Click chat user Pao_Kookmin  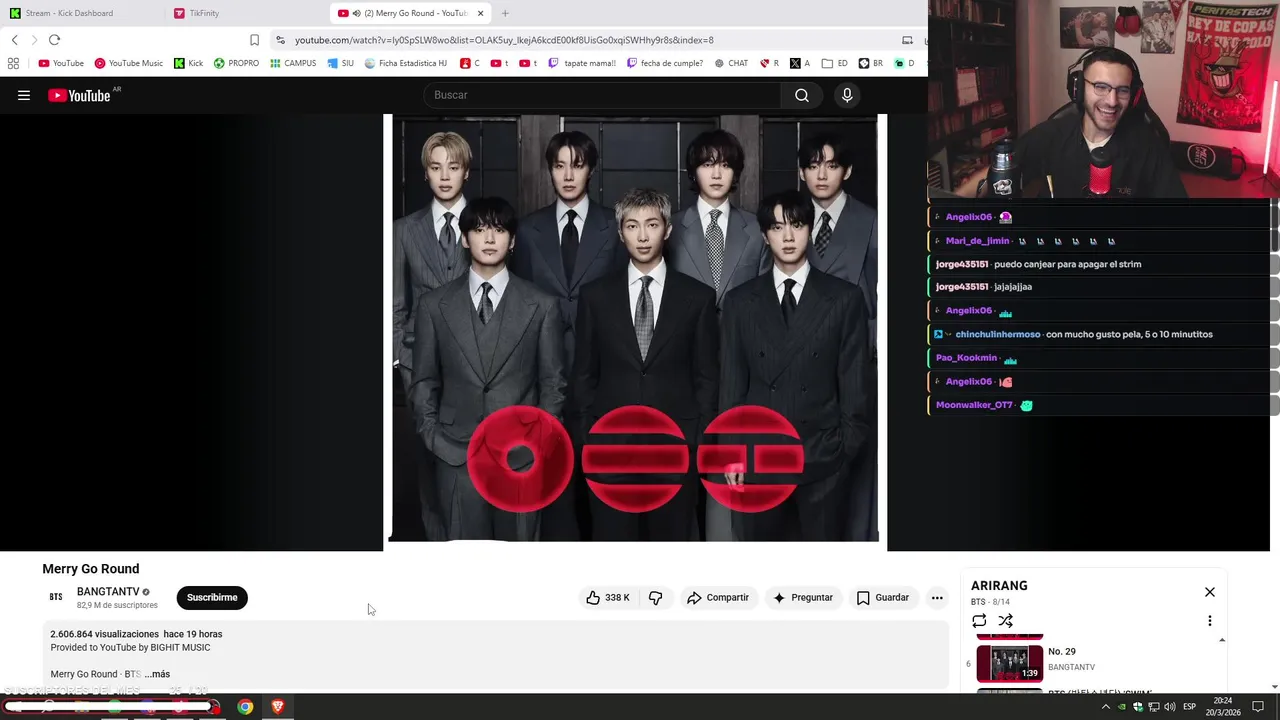click(x=966, y=358)
